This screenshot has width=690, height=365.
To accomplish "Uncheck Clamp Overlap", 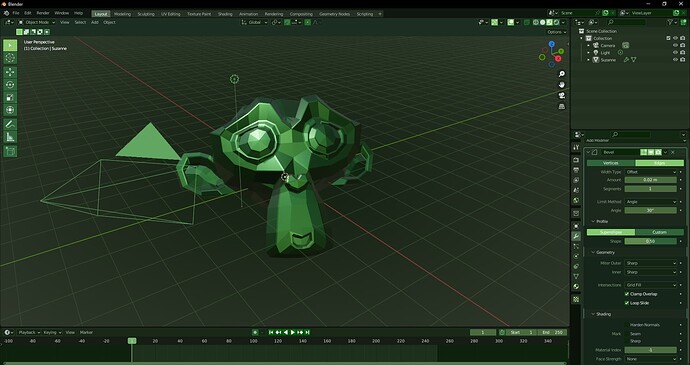I will click(627, 294).
